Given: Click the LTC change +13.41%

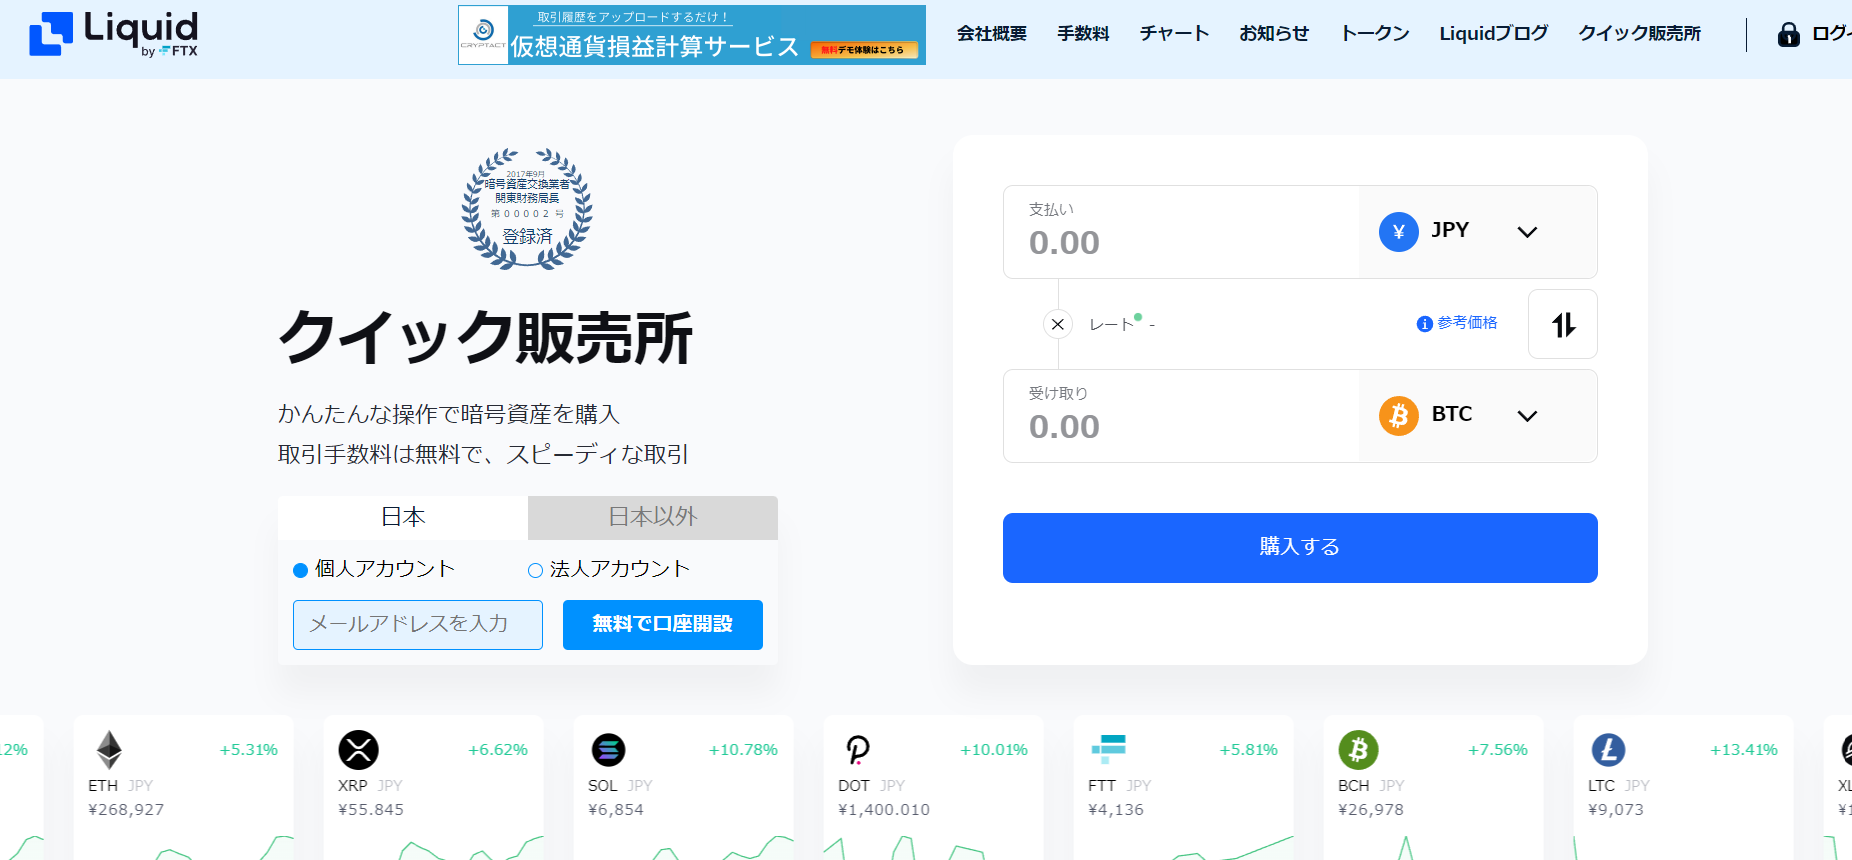Looking at the screenshot, I should click(1744, 750).
